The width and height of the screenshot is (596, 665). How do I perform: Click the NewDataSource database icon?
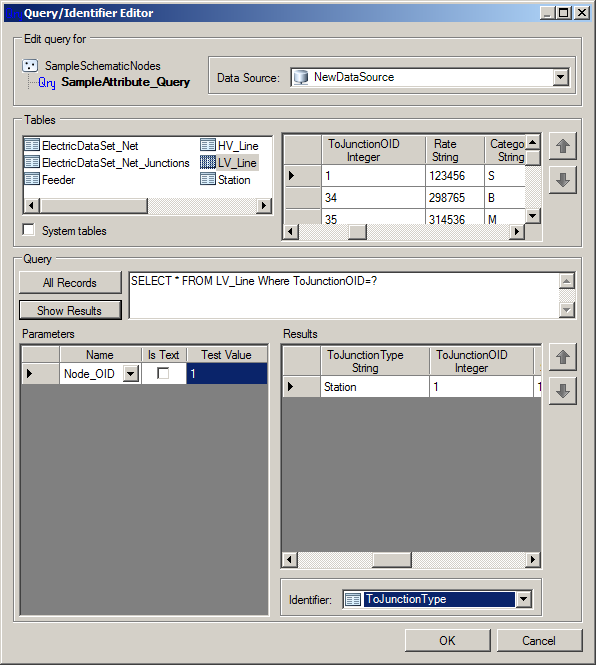[x=301, y=77]
